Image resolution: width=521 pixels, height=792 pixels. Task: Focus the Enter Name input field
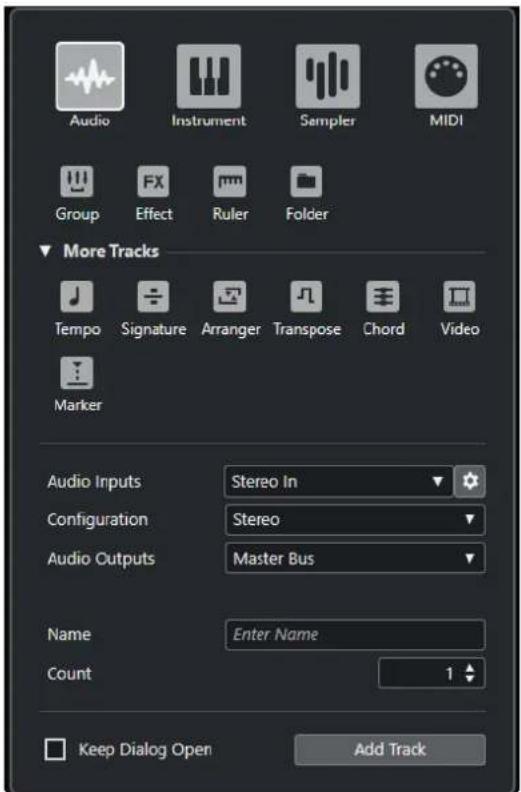(355, 634)
